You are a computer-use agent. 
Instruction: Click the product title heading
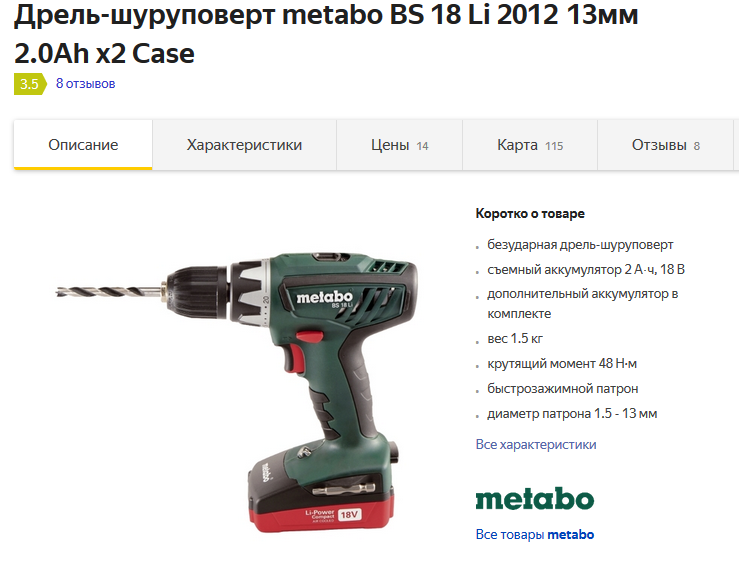point(326,34)
